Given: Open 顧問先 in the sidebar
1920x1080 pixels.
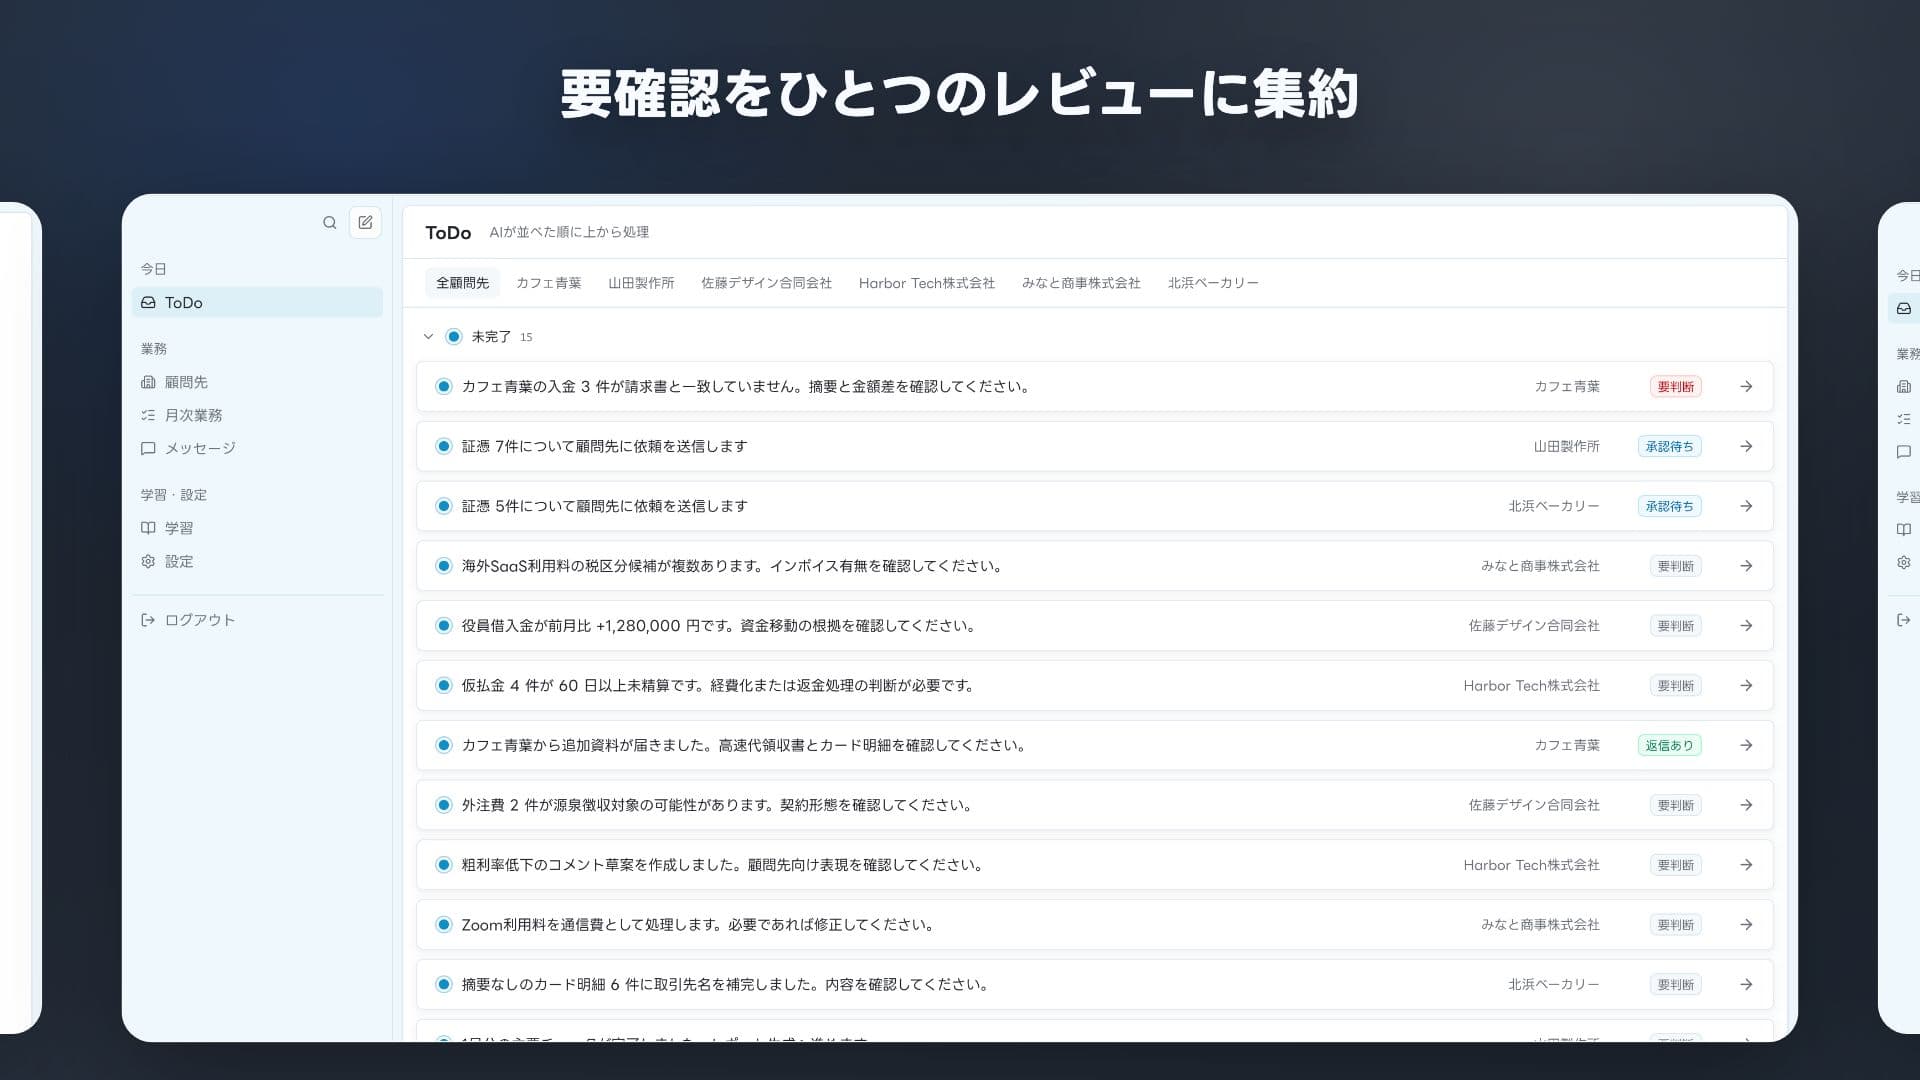Looking at the screenshot, I should [257, 382].
